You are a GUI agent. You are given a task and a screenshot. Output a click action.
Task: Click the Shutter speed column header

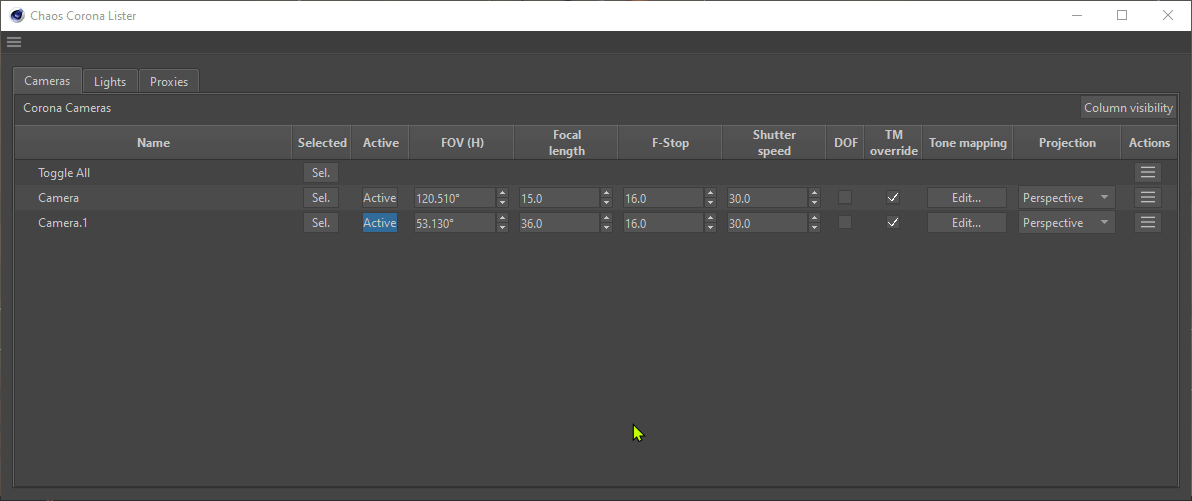coord(774,142)
